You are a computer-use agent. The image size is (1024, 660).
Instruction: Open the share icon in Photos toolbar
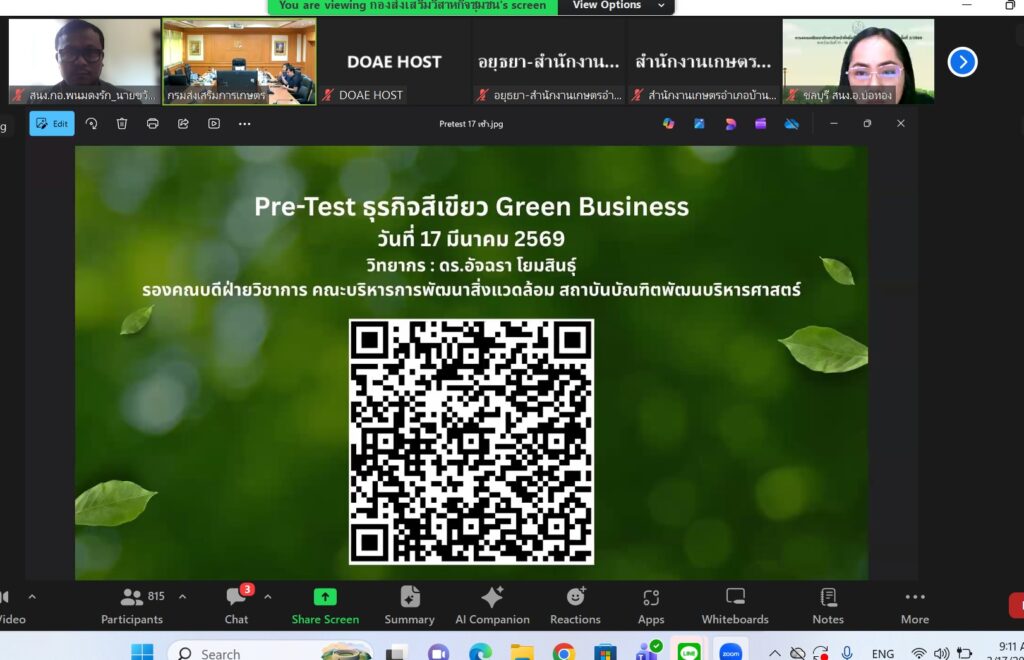point(184,124)
